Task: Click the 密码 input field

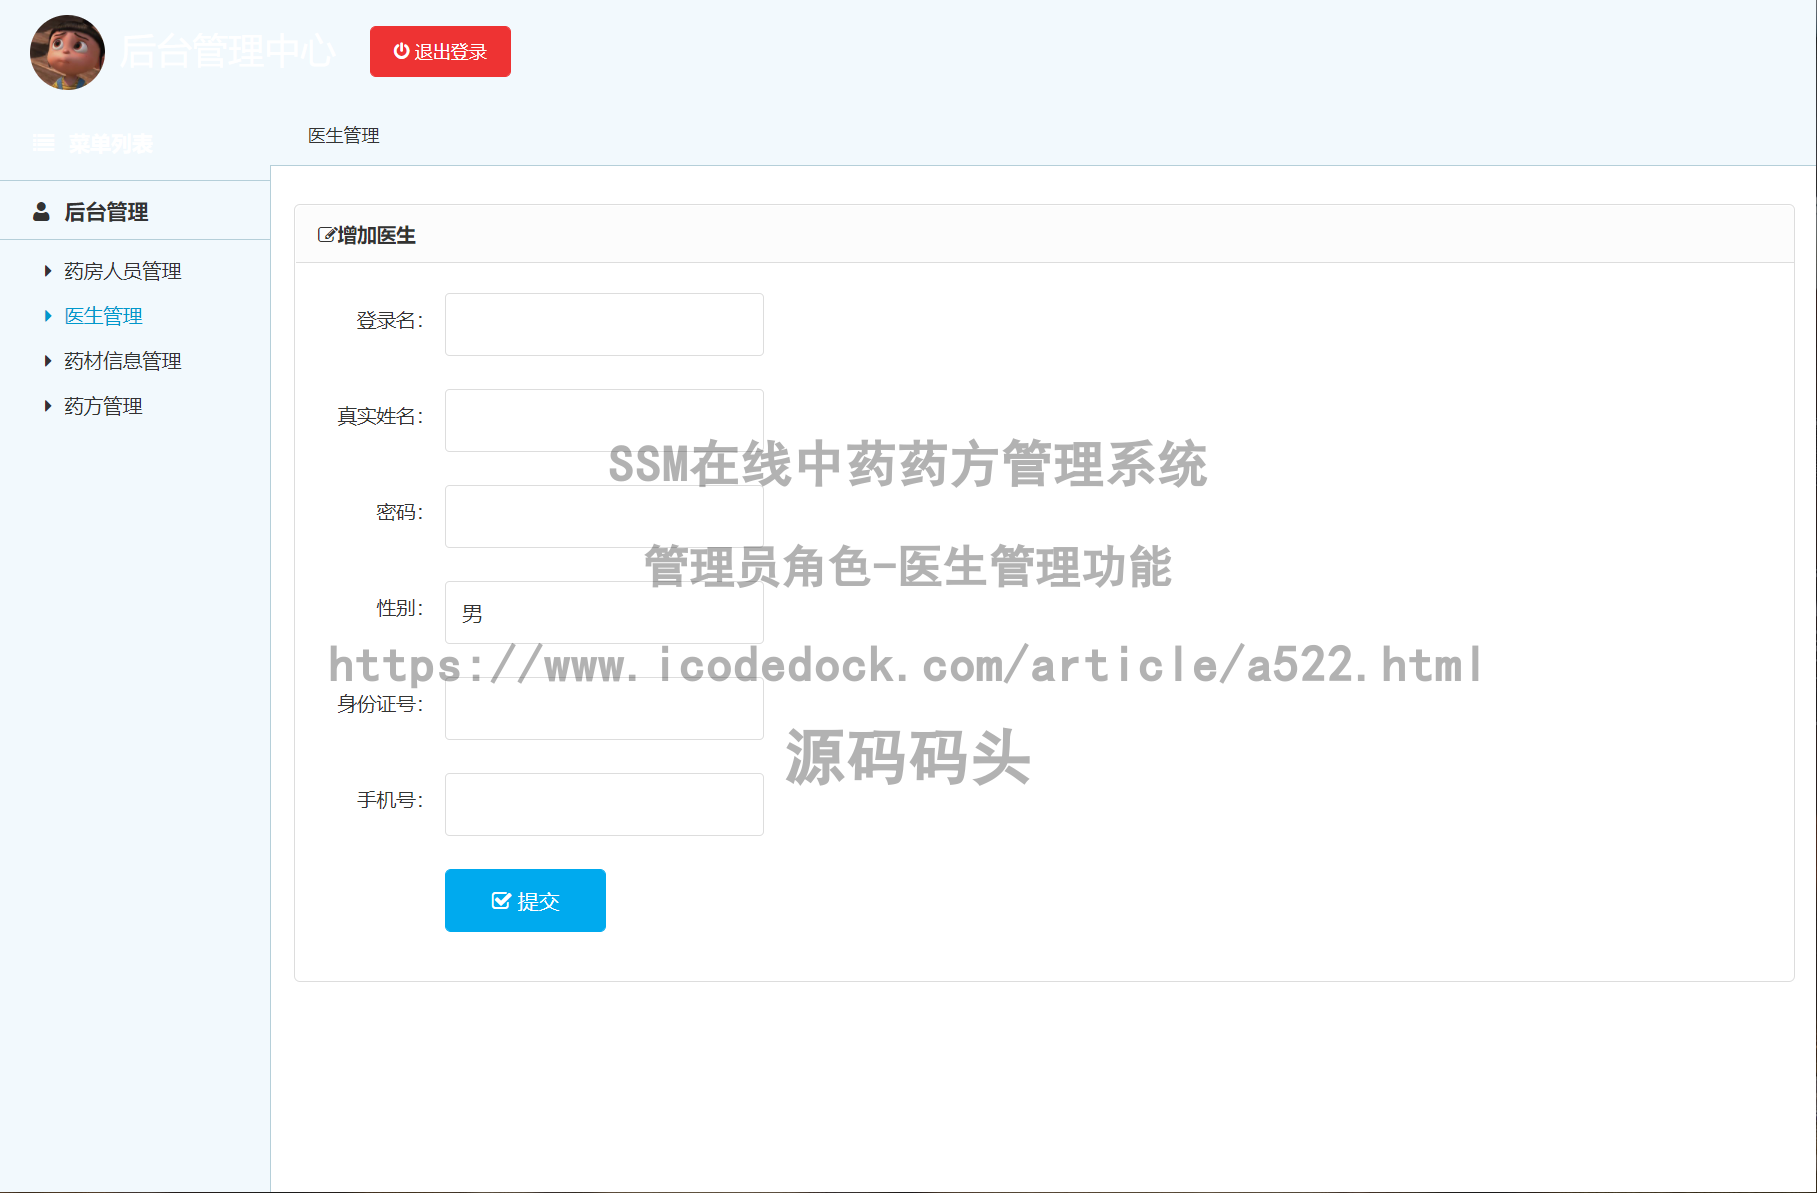Action: (x=603, y=515)
